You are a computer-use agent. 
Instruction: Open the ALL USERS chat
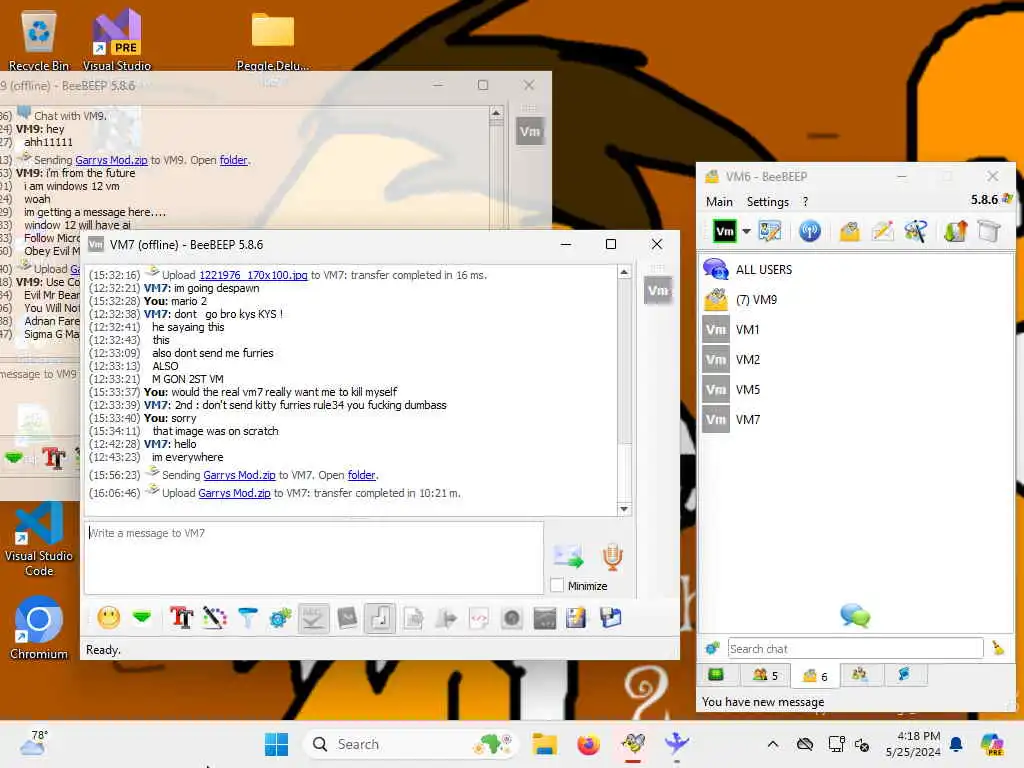tap(857, 269)
